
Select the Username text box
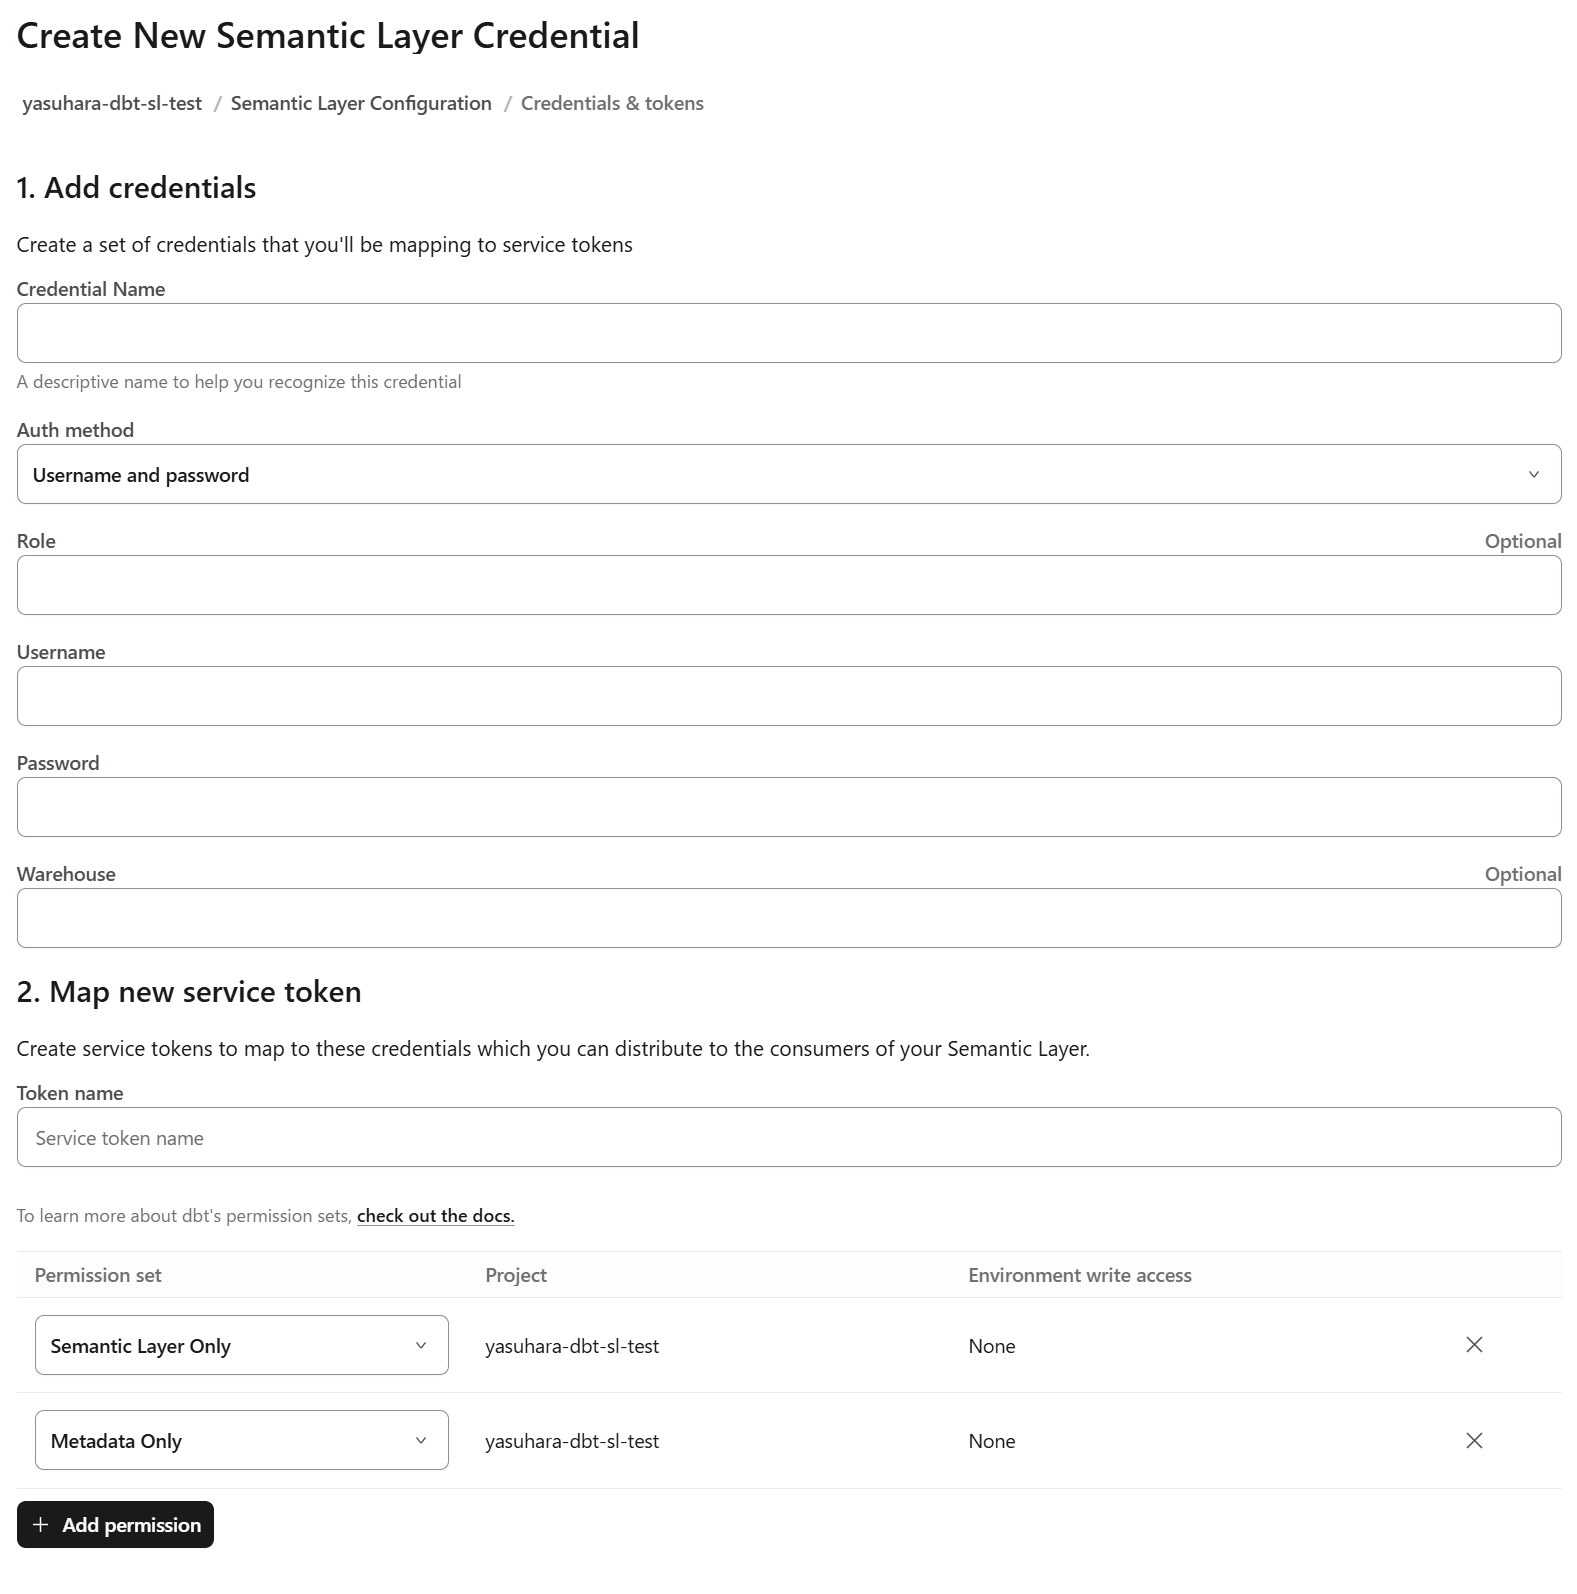[x=788, y=696]
